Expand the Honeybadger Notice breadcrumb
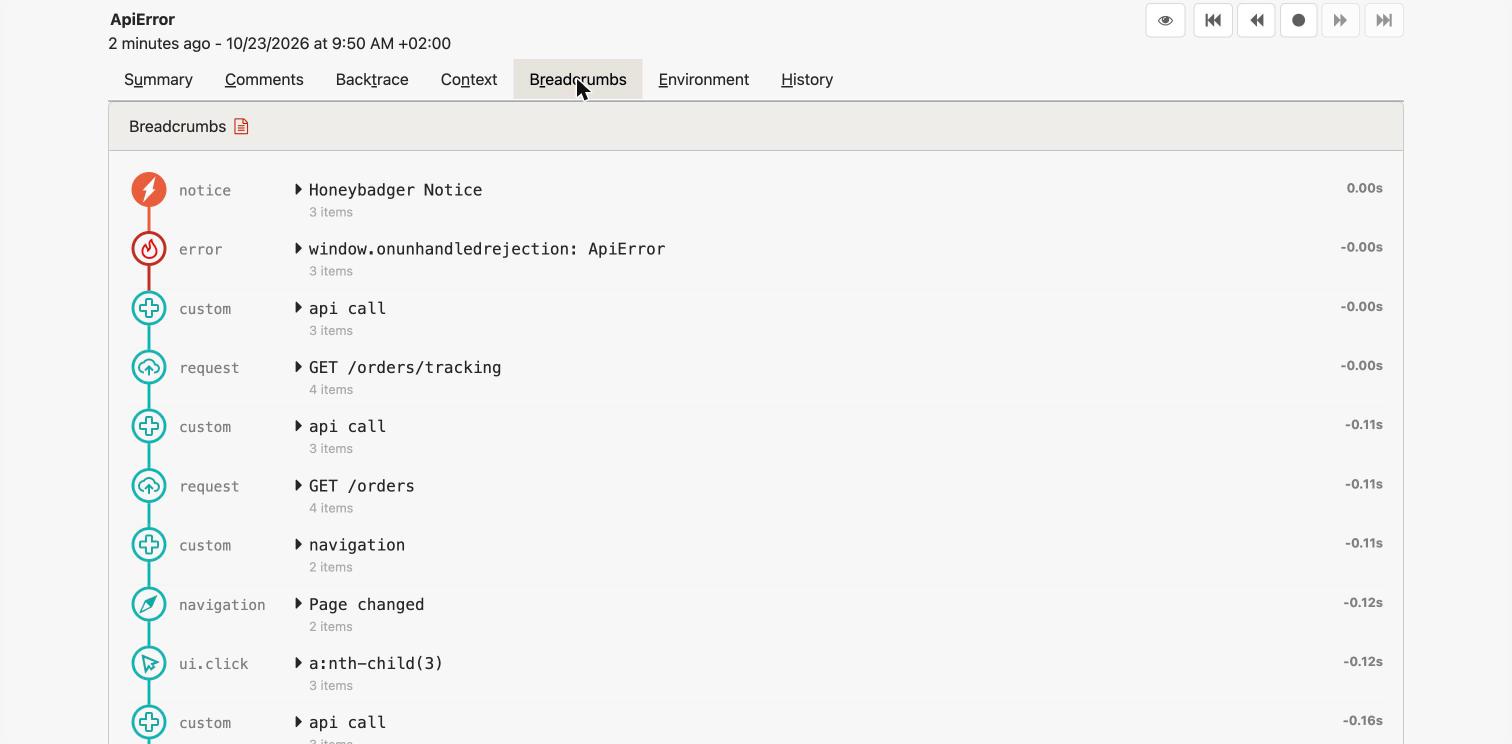 tap(298, 189)
